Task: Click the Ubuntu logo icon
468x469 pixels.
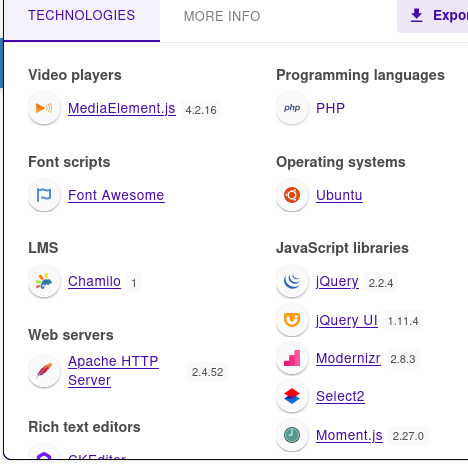Action: coord(292,195)
